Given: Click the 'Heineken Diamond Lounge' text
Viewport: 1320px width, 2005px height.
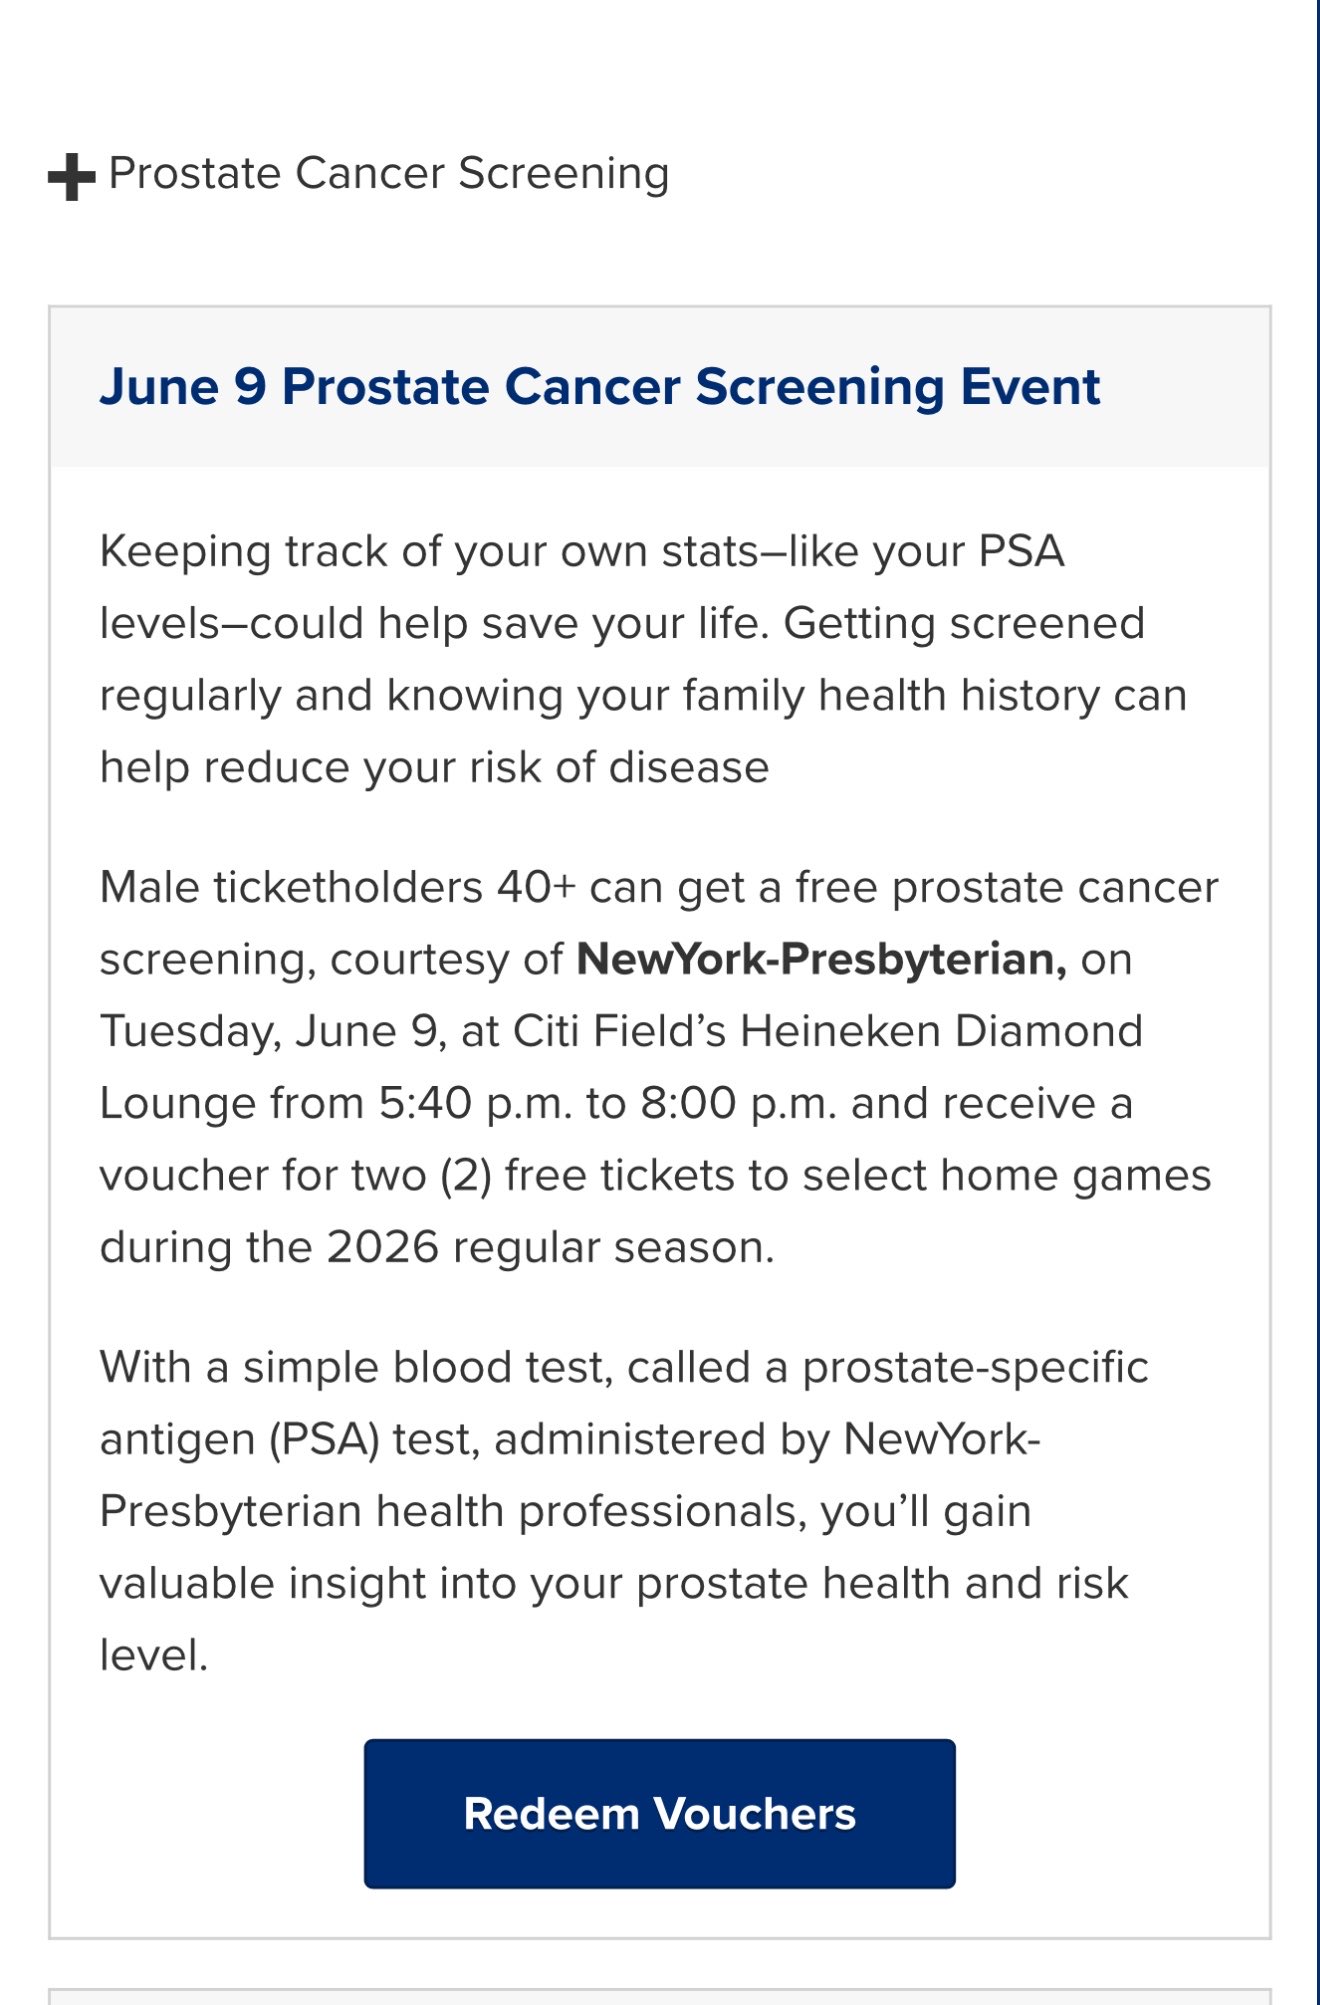Looking at the screenshot, I should [620, 1067].
